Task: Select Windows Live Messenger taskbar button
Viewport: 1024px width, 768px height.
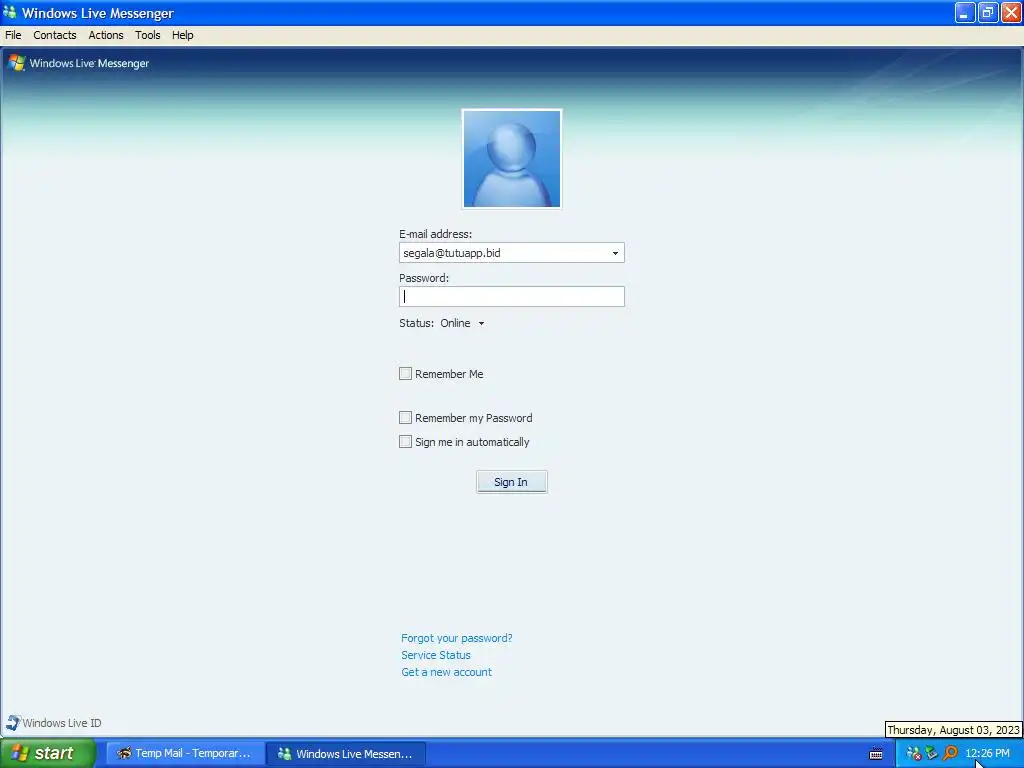Action: click(x=346, y=753)
